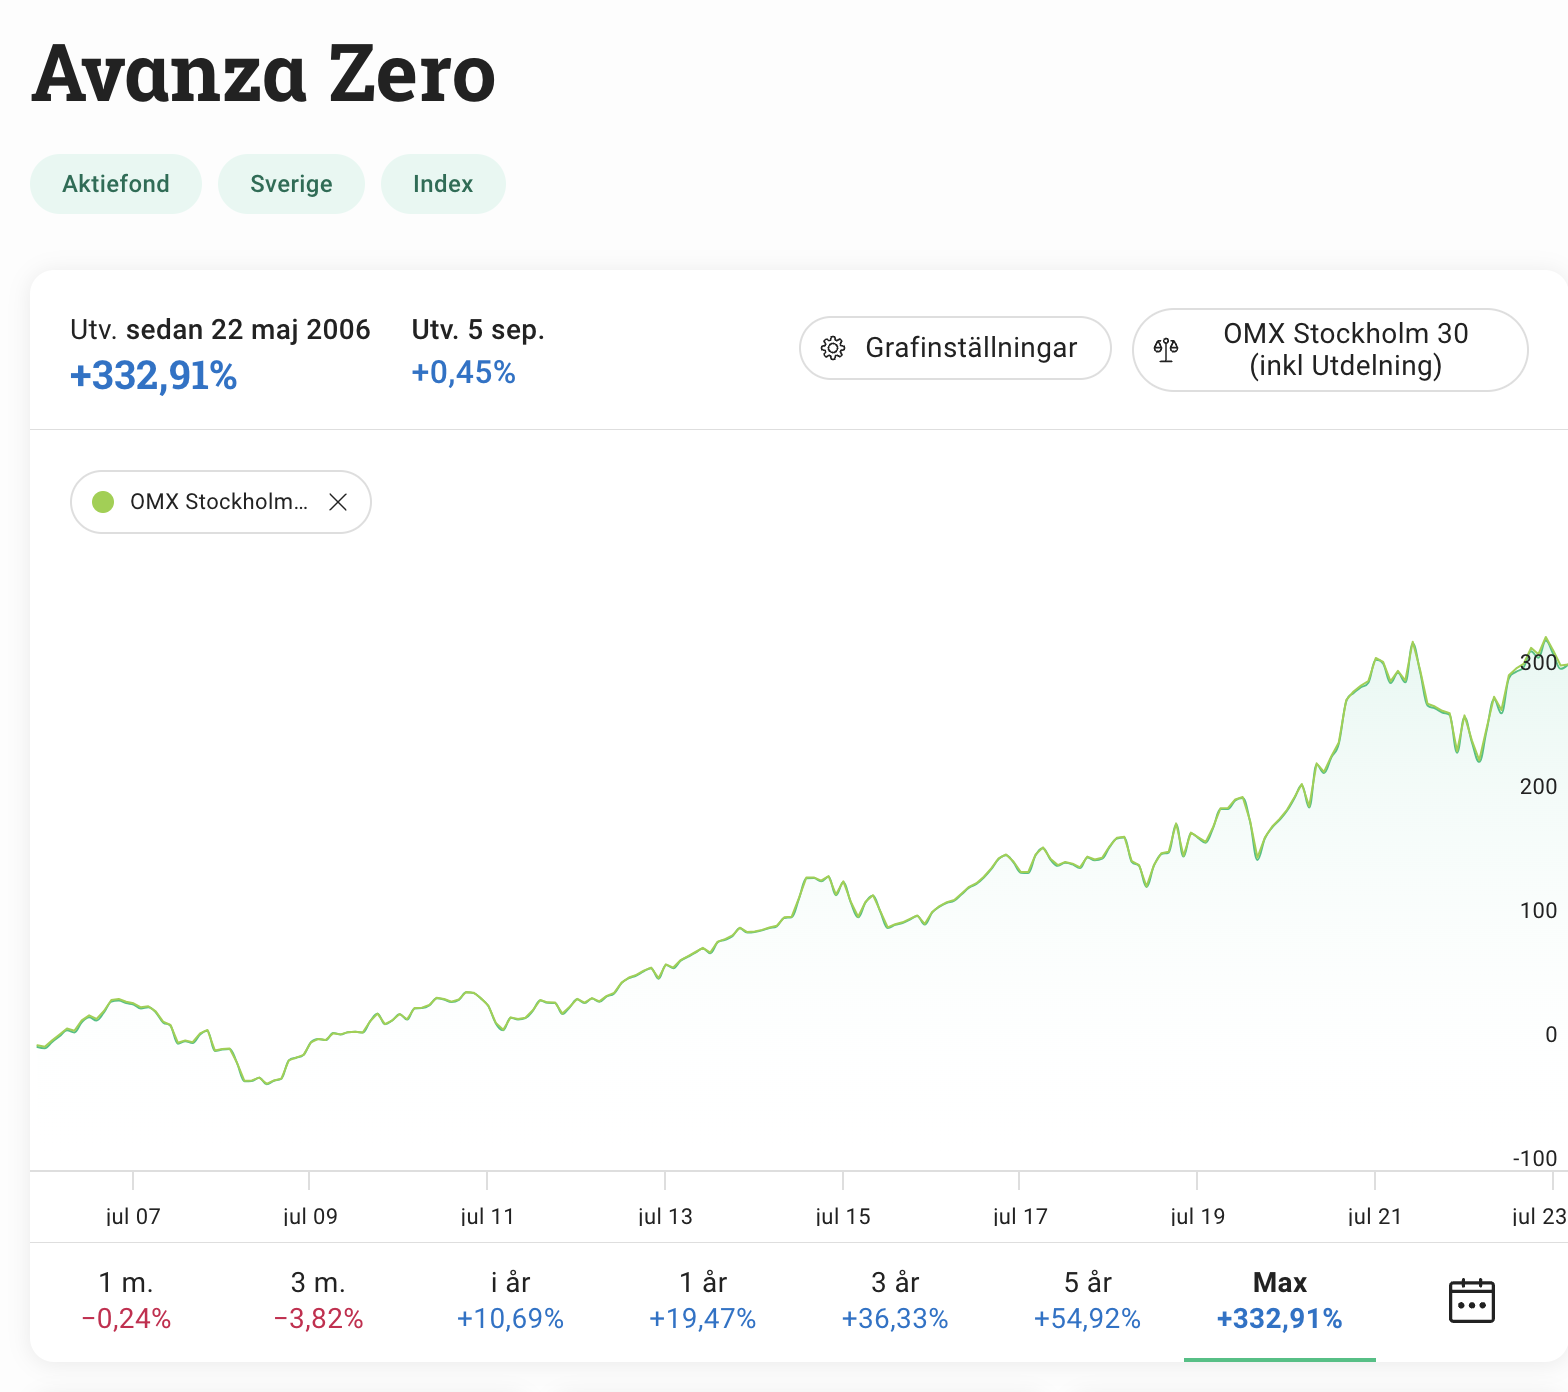Viewport: 1568px width, 1392px height.
Task: Click the Aktiefond category tag
Action: [x=116, y=184]
